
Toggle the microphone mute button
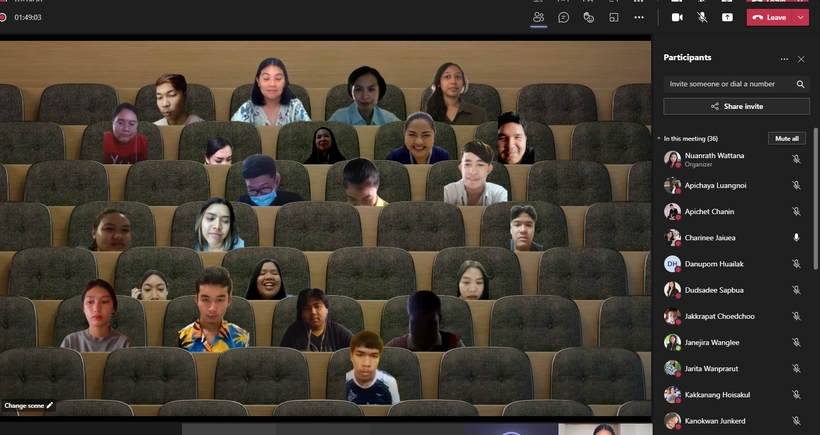click(702, 17)
